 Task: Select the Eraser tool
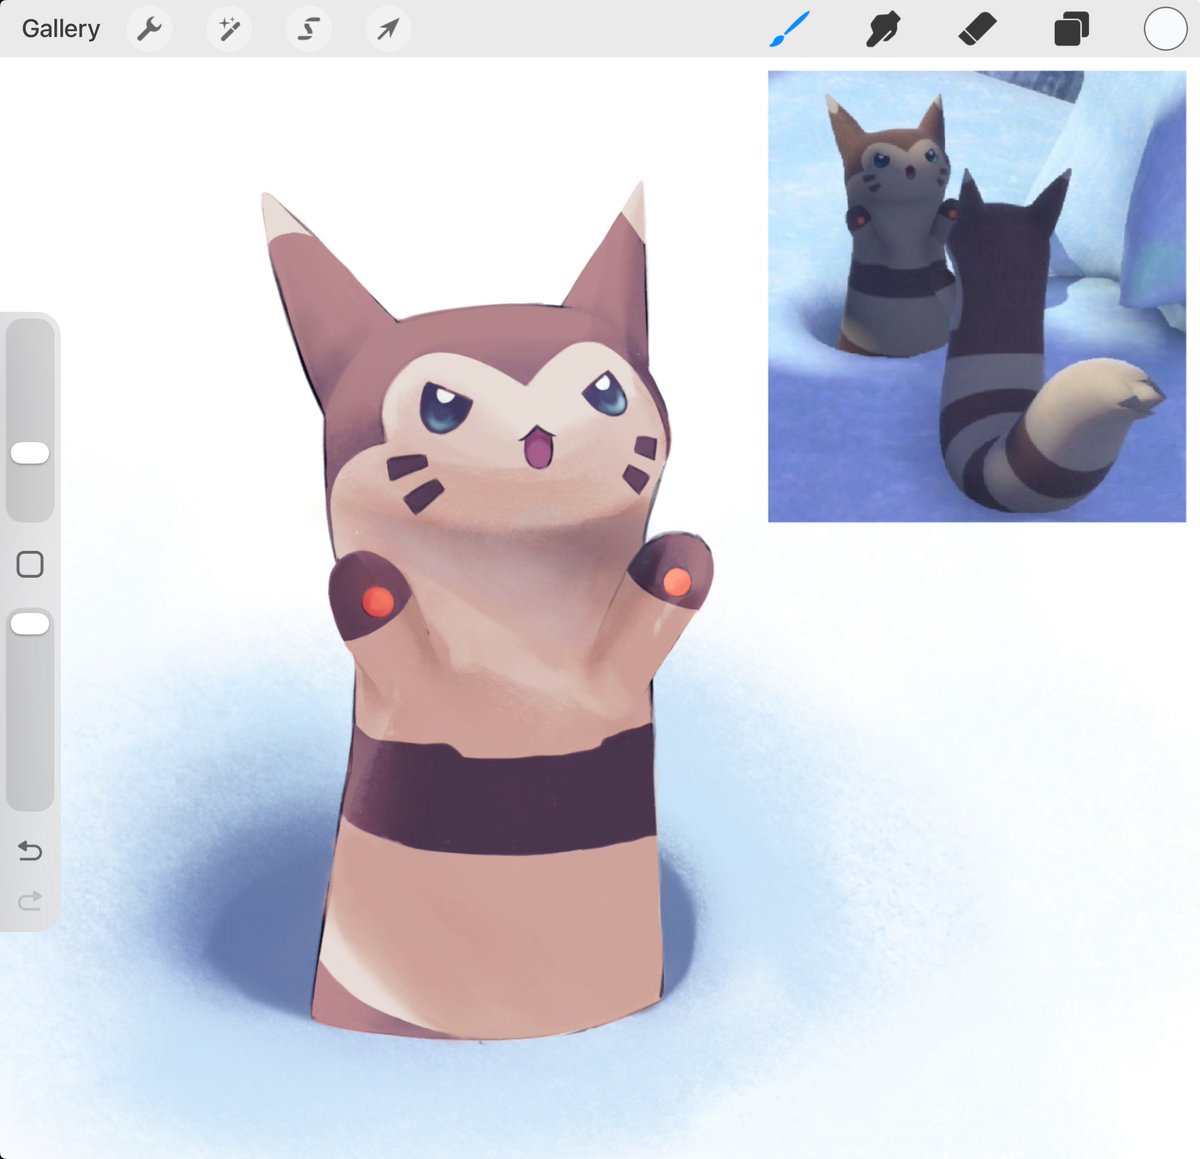(x=977, y=29)
